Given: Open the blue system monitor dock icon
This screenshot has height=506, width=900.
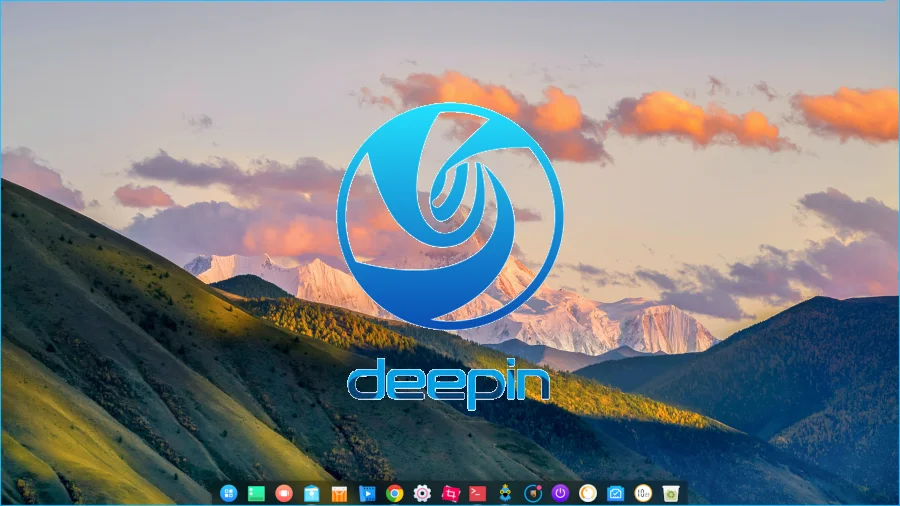Looking at the screenshot, I should (x=615, y=493).
